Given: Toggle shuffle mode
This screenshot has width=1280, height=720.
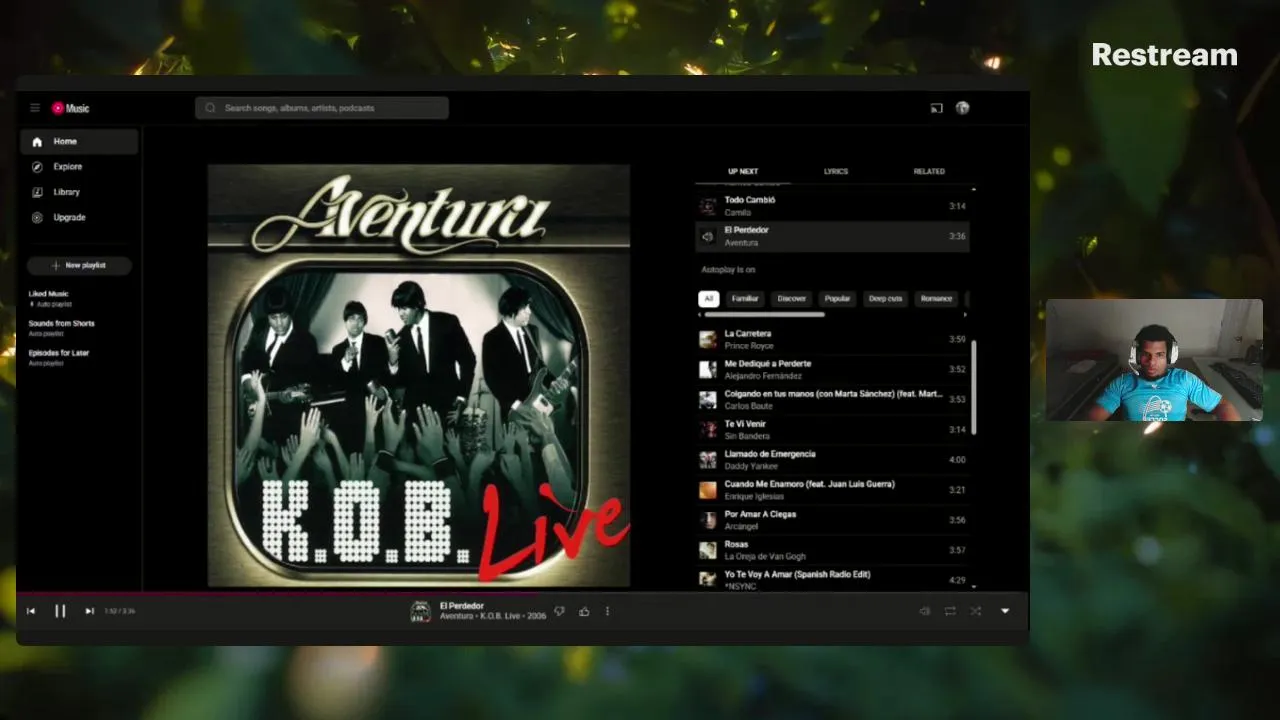Looking at the screenshot, I should click(x=975, y=611).
